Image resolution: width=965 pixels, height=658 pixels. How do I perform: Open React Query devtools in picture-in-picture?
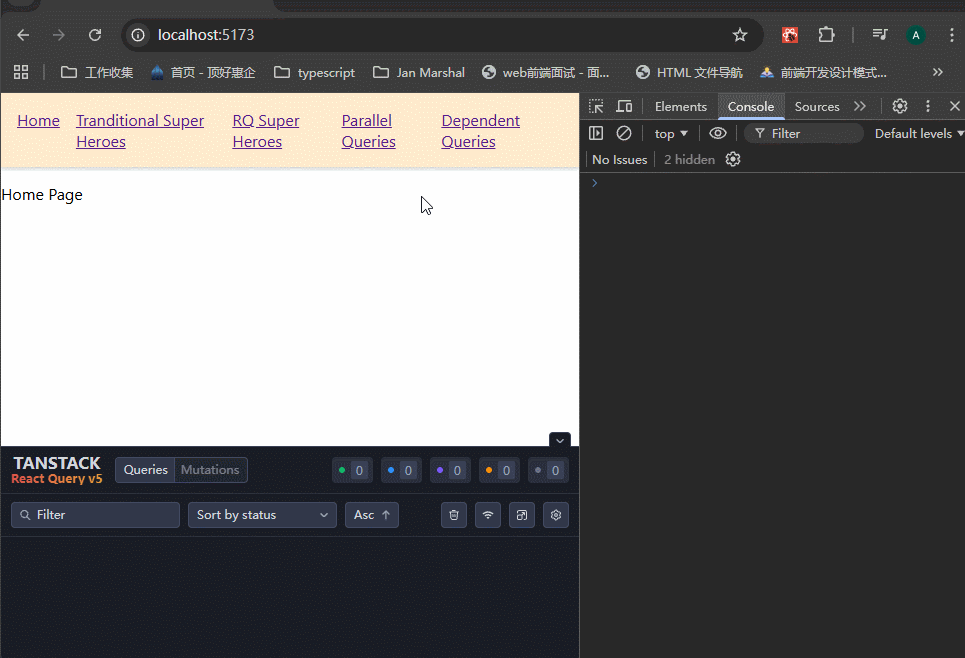coord(522,515)
